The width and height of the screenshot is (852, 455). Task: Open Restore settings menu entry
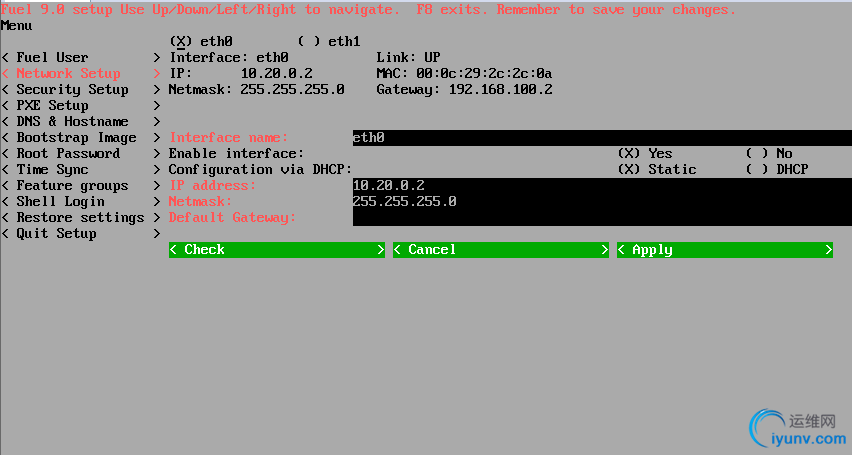[x=82, y=217]
